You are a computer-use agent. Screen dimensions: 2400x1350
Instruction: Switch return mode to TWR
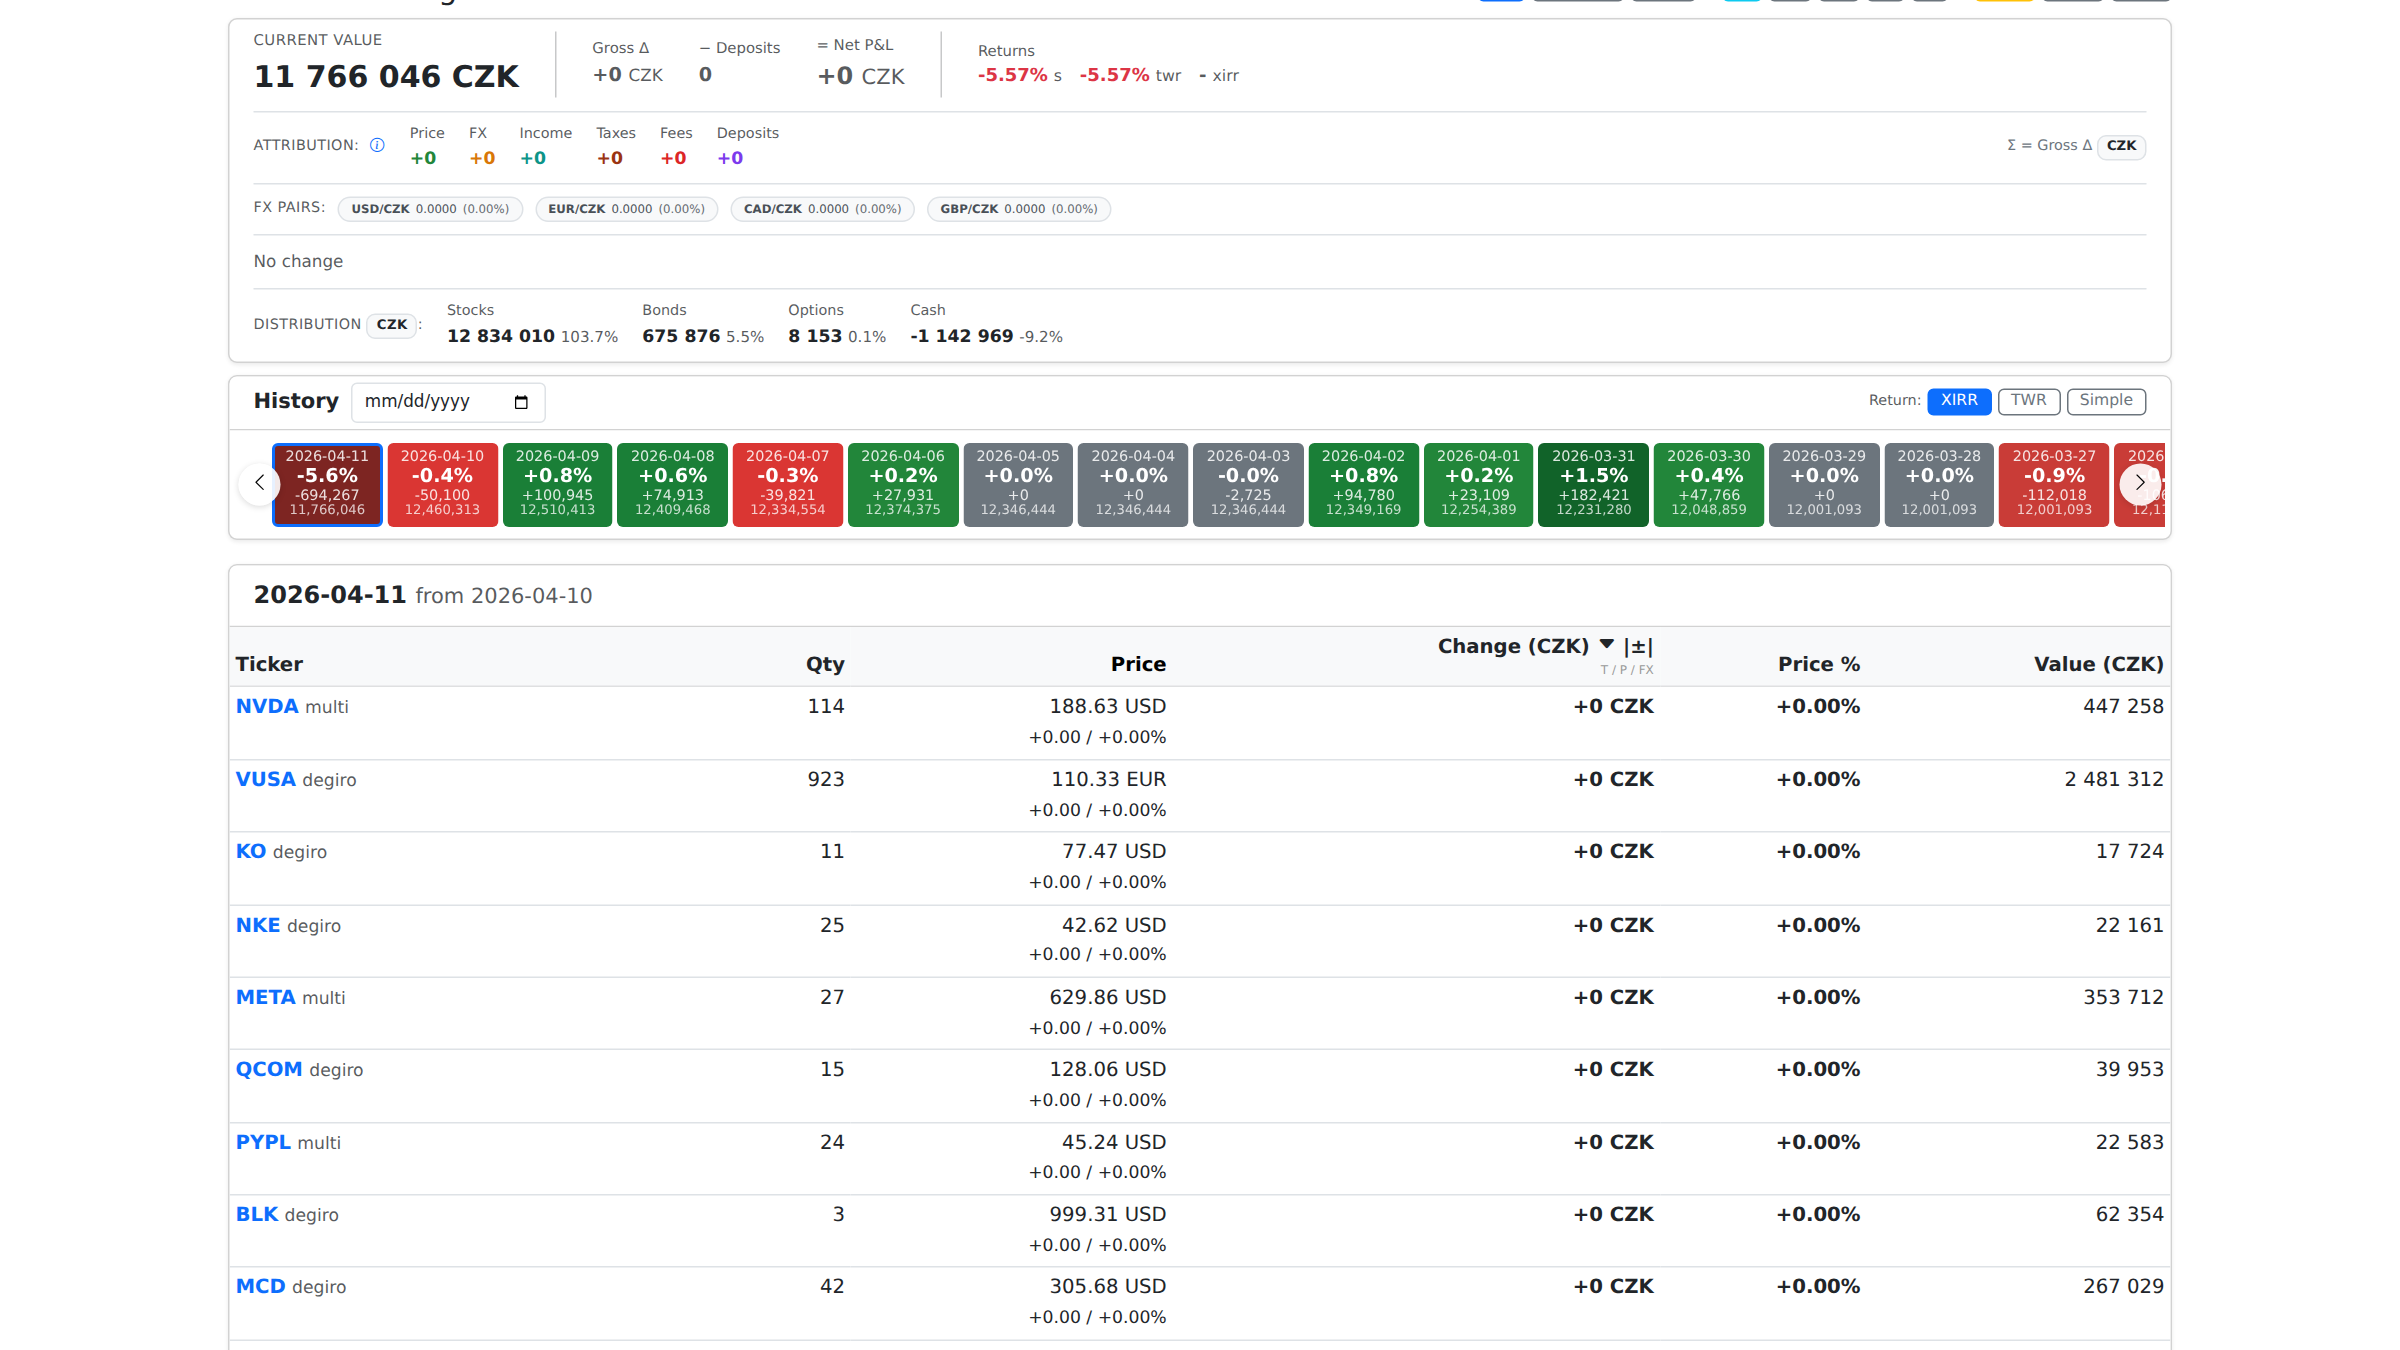[2028, 401]
